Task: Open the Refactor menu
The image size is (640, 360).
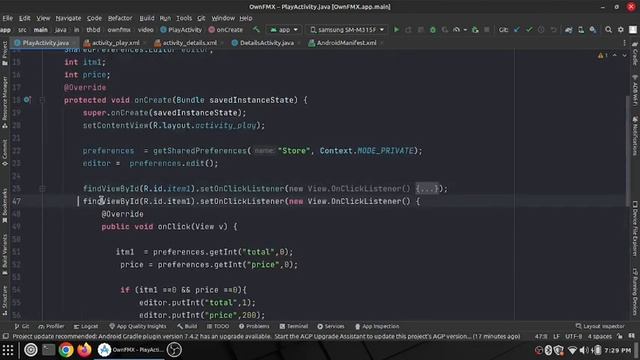Action: point(120,18)
